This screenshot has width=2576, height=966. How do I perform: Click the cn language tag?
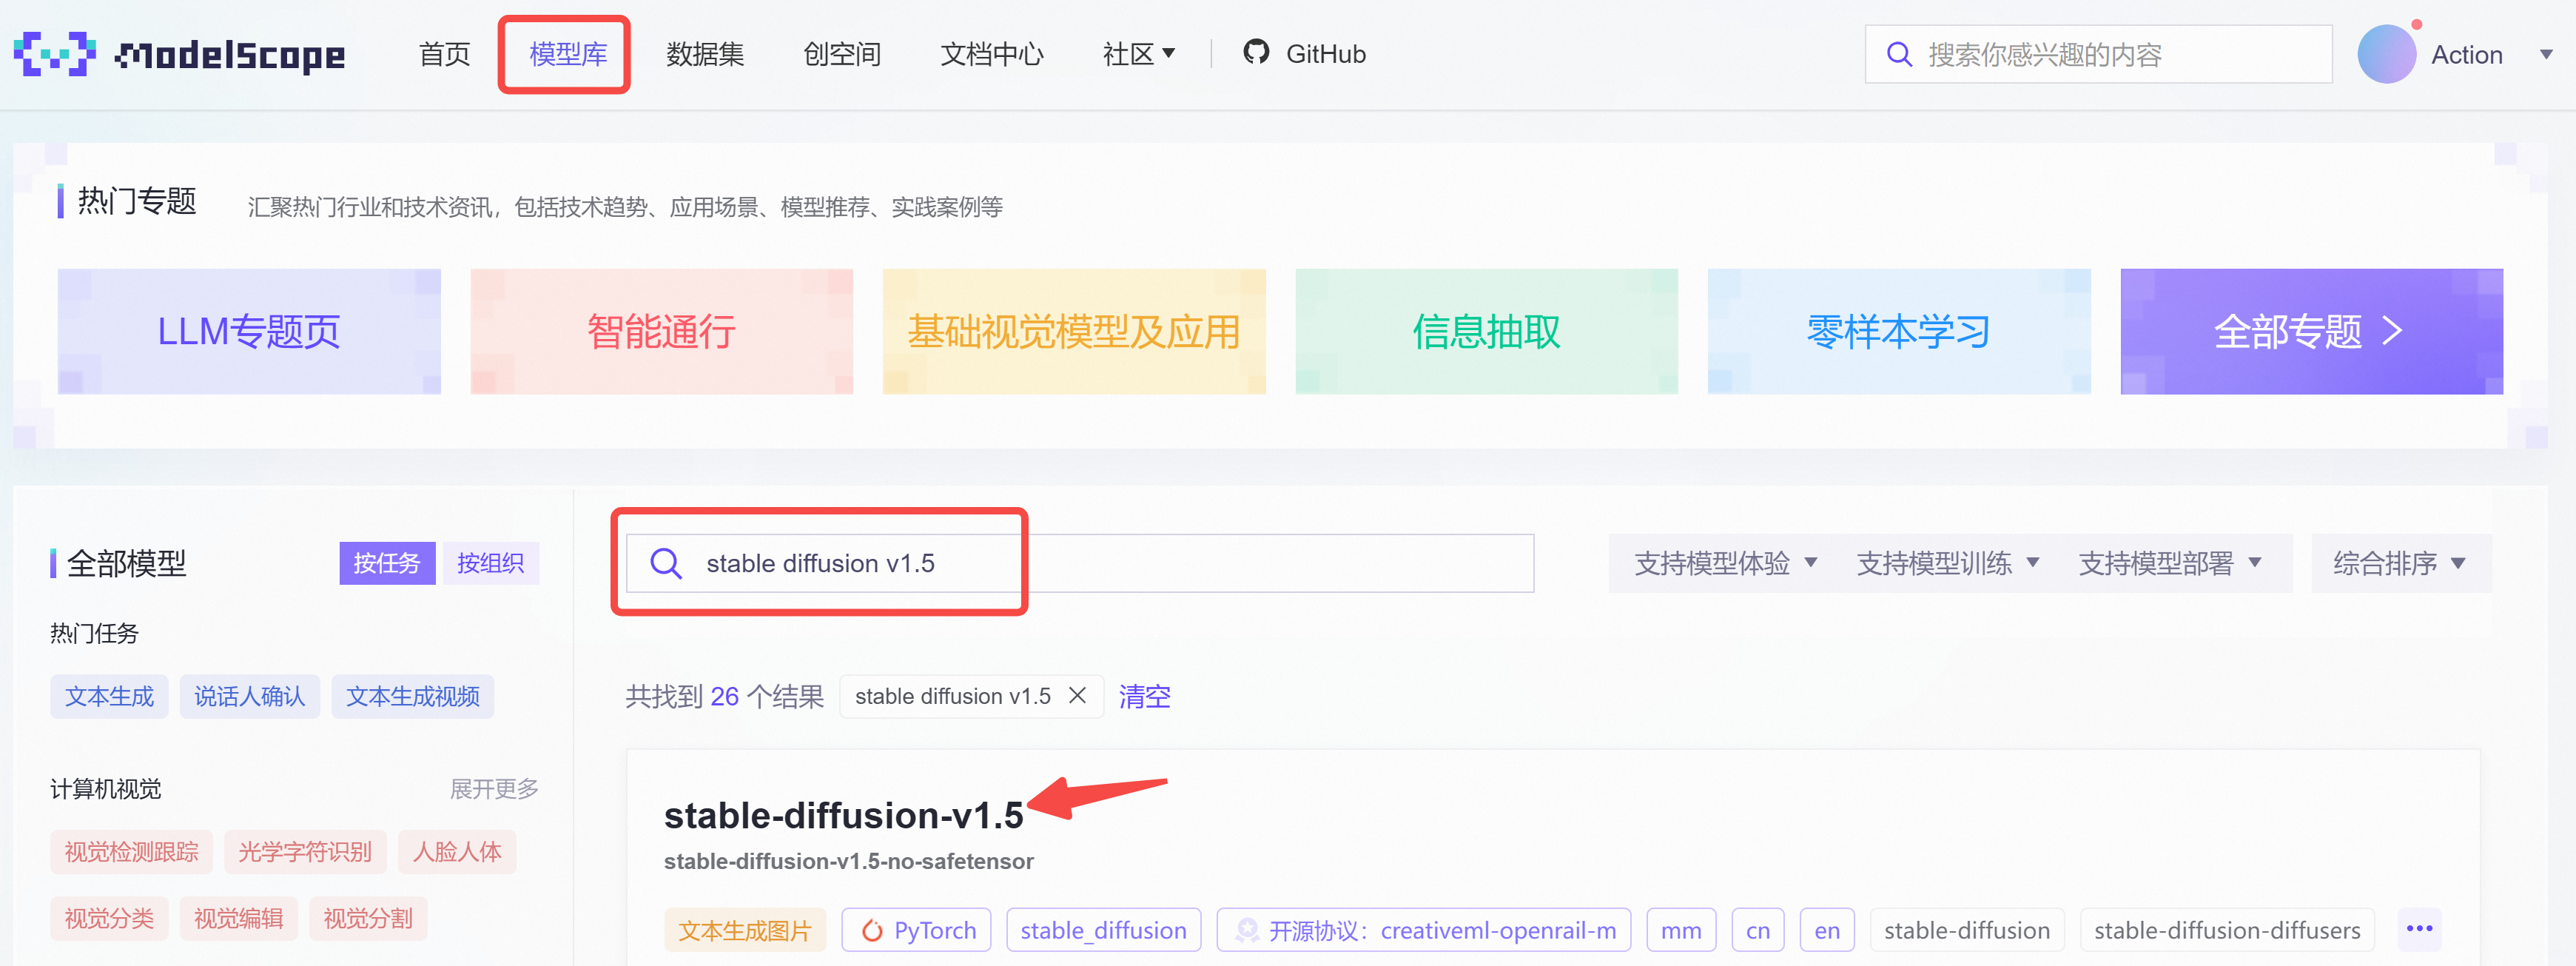tap(1758, 930)
